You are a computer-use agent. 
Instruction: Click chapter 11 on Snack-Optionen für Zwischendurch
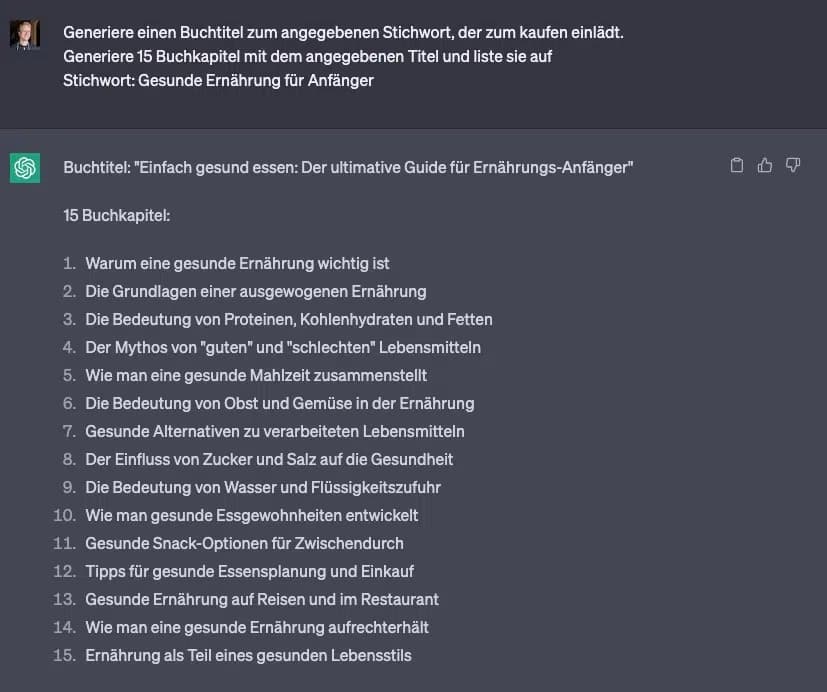click(x=244, y=543)
